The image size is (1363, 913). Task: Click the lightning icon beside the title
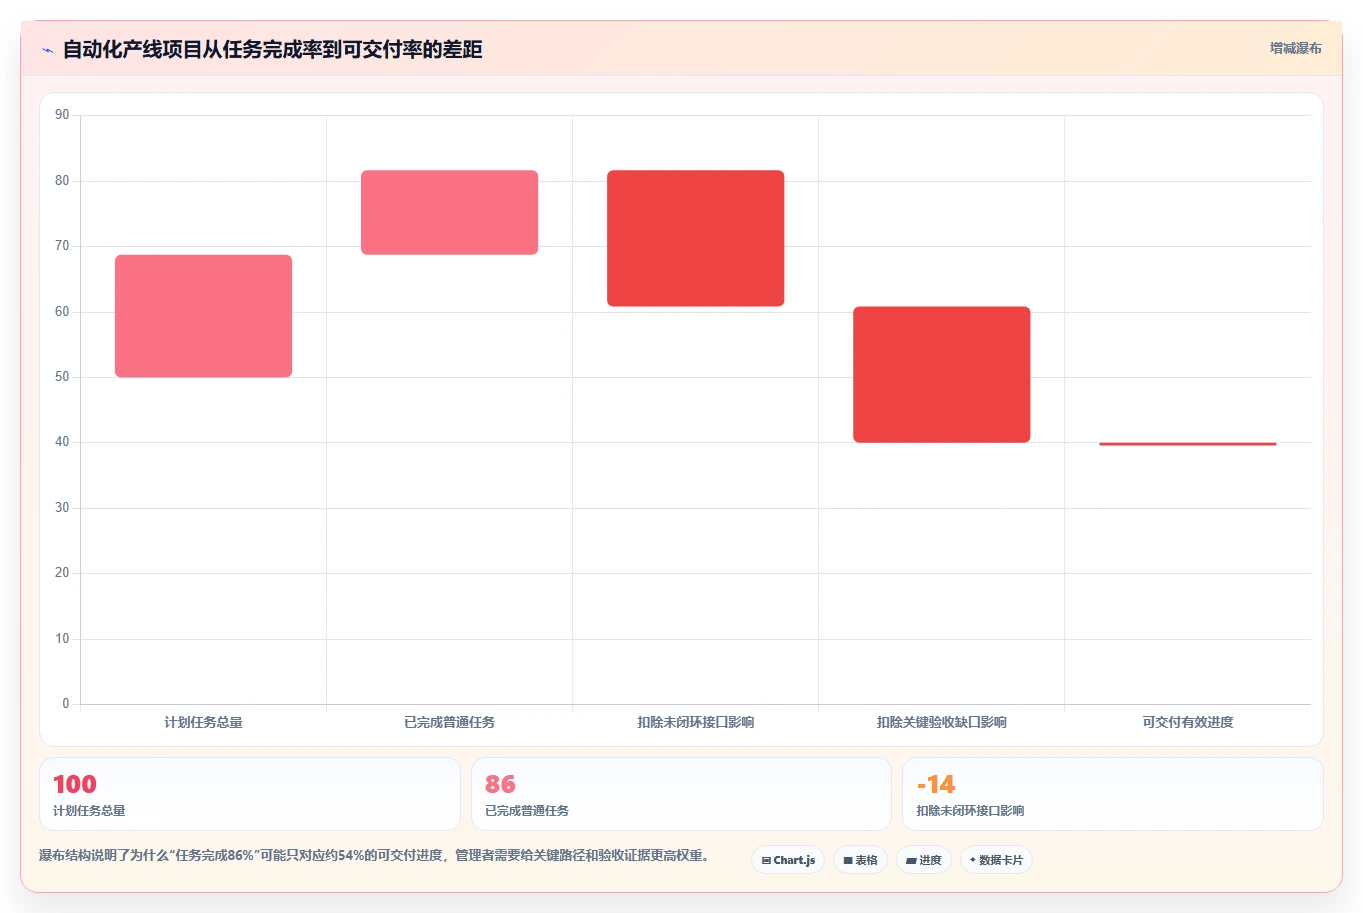tap(47, 50)
